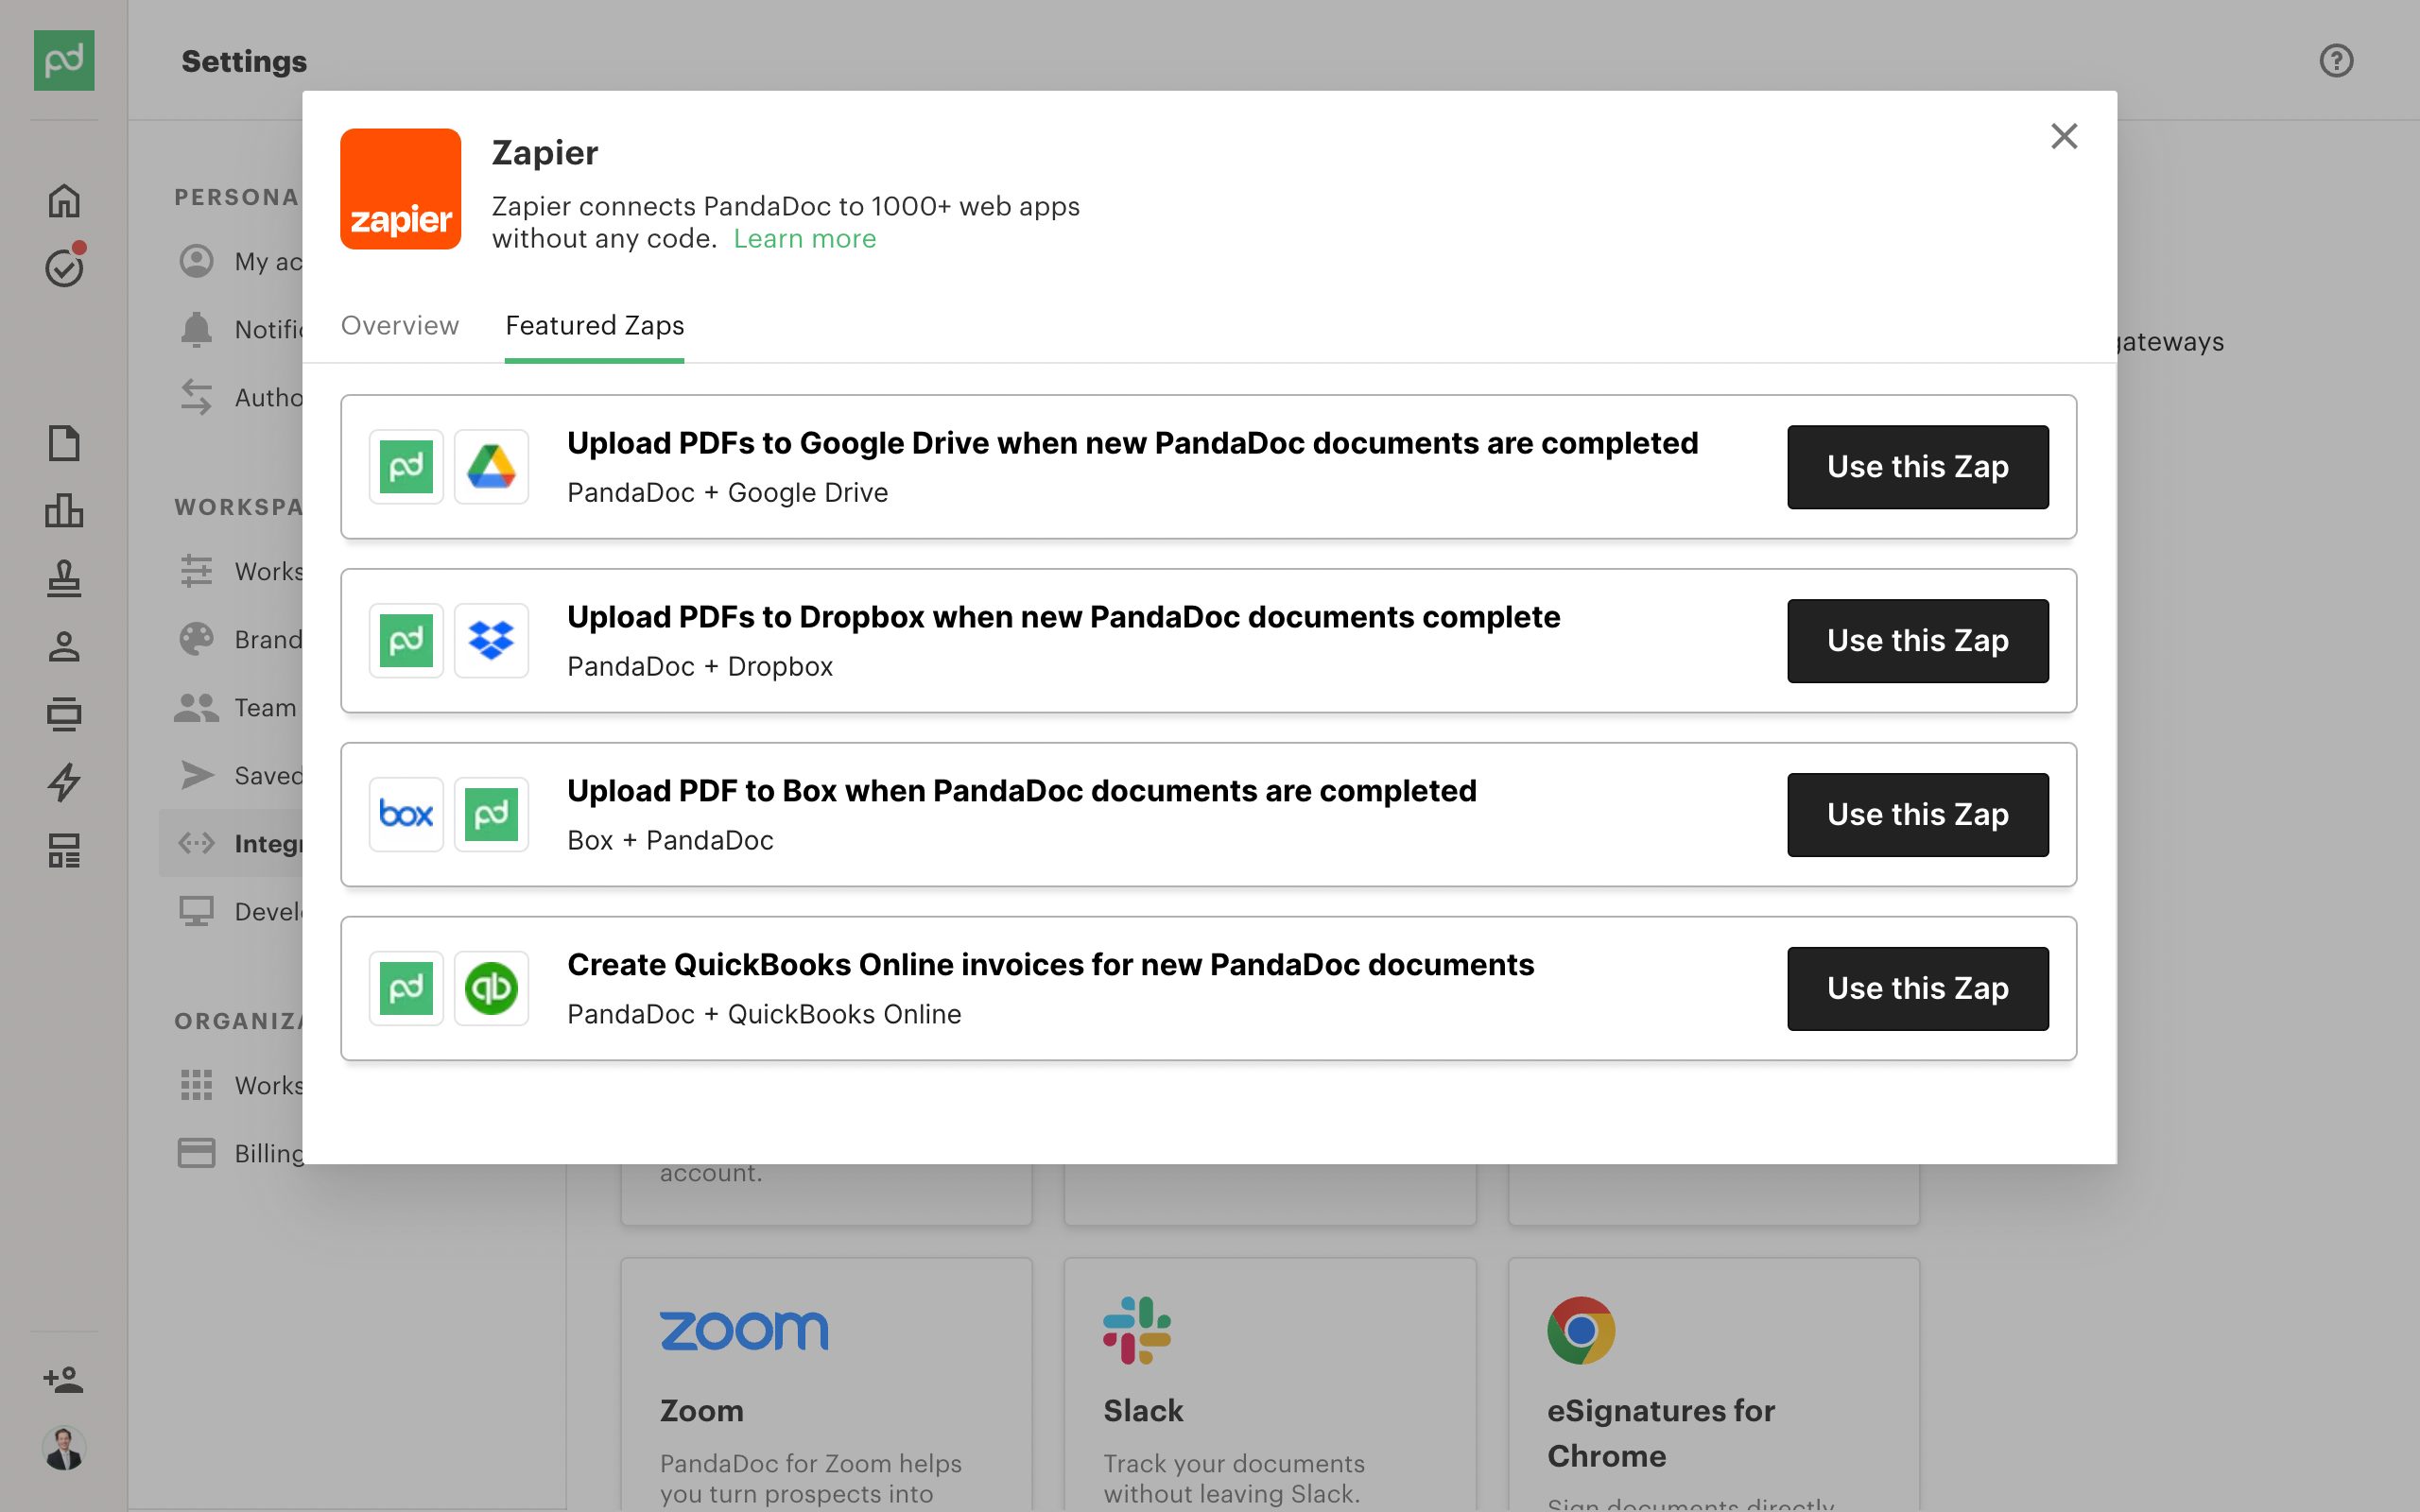Click the user profile avatar icon
This screenshot has width=2420, height=1512.
pos(61,1446)
